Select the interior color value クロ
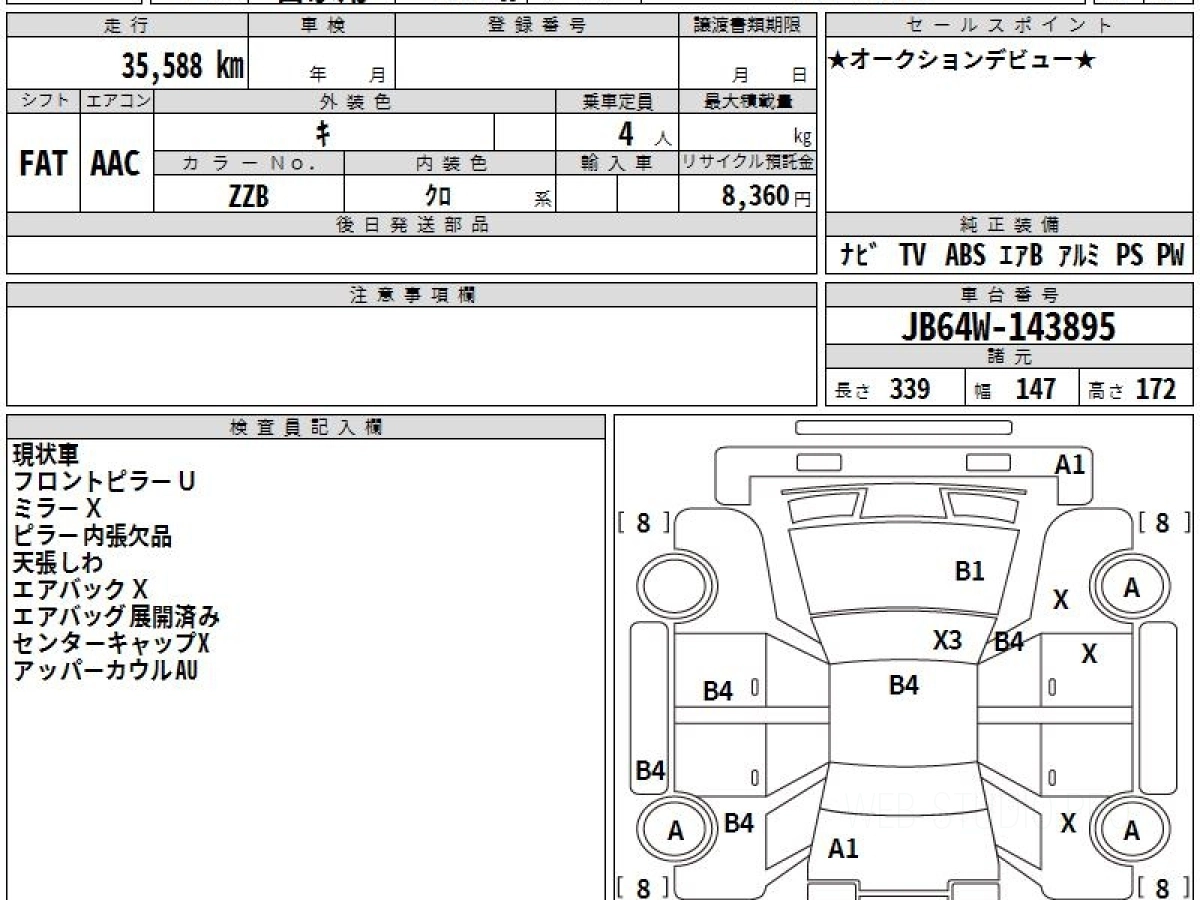 (438, 196)
